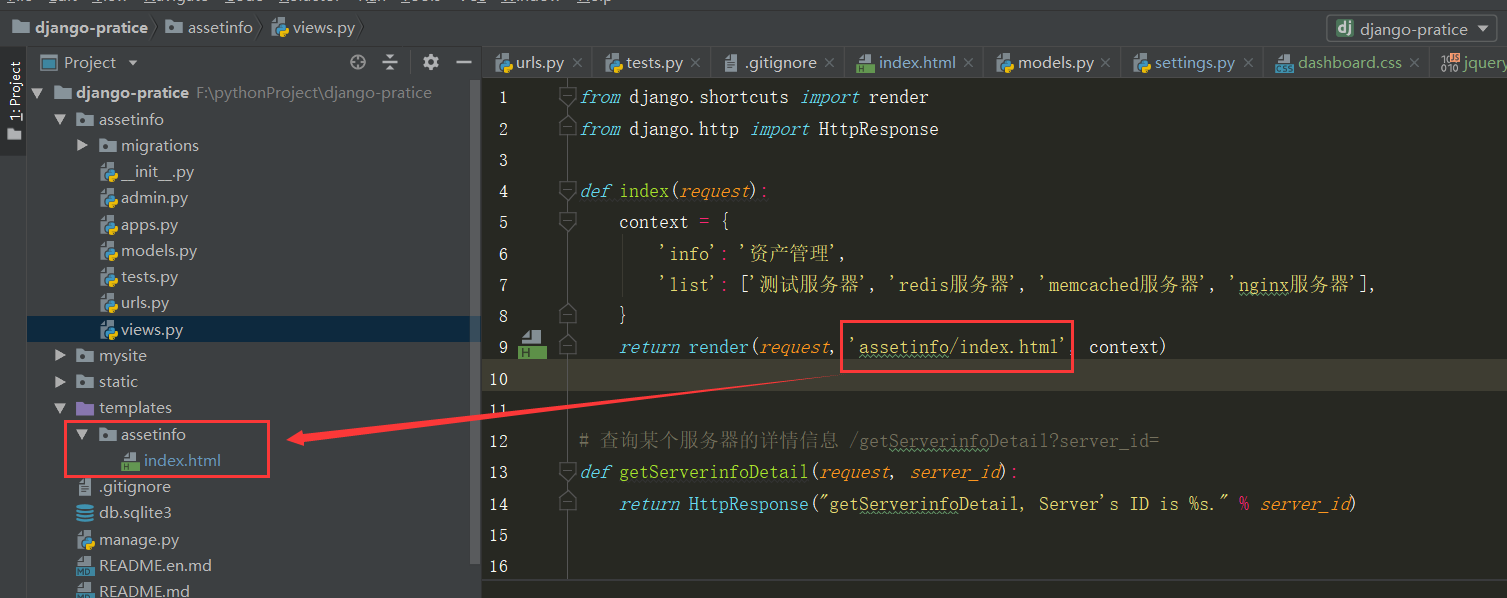This screenshot has height=598, width=1507.
Task: Fold the context dictionary at line 5
Action: tap(567, 221)
